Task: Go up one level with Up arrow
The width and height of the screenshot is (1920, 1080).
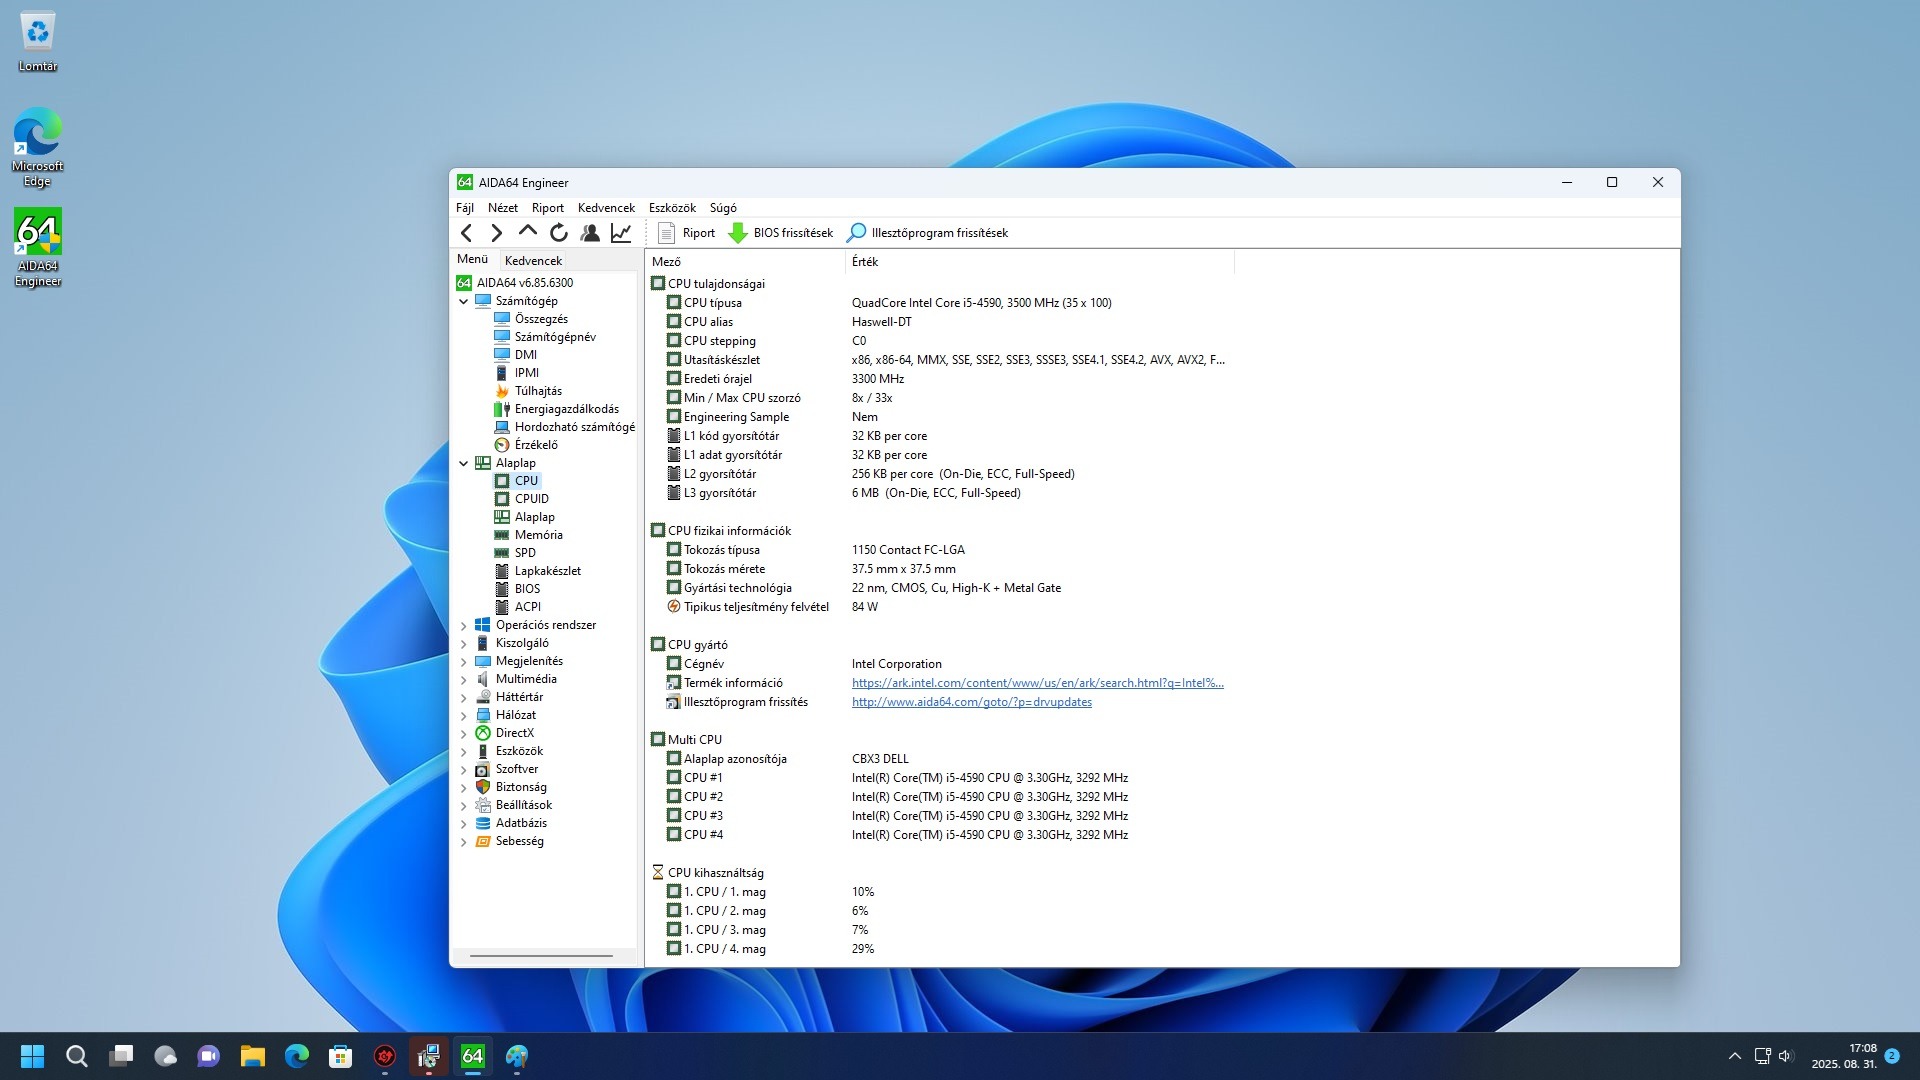Action: tap(527, 232)
